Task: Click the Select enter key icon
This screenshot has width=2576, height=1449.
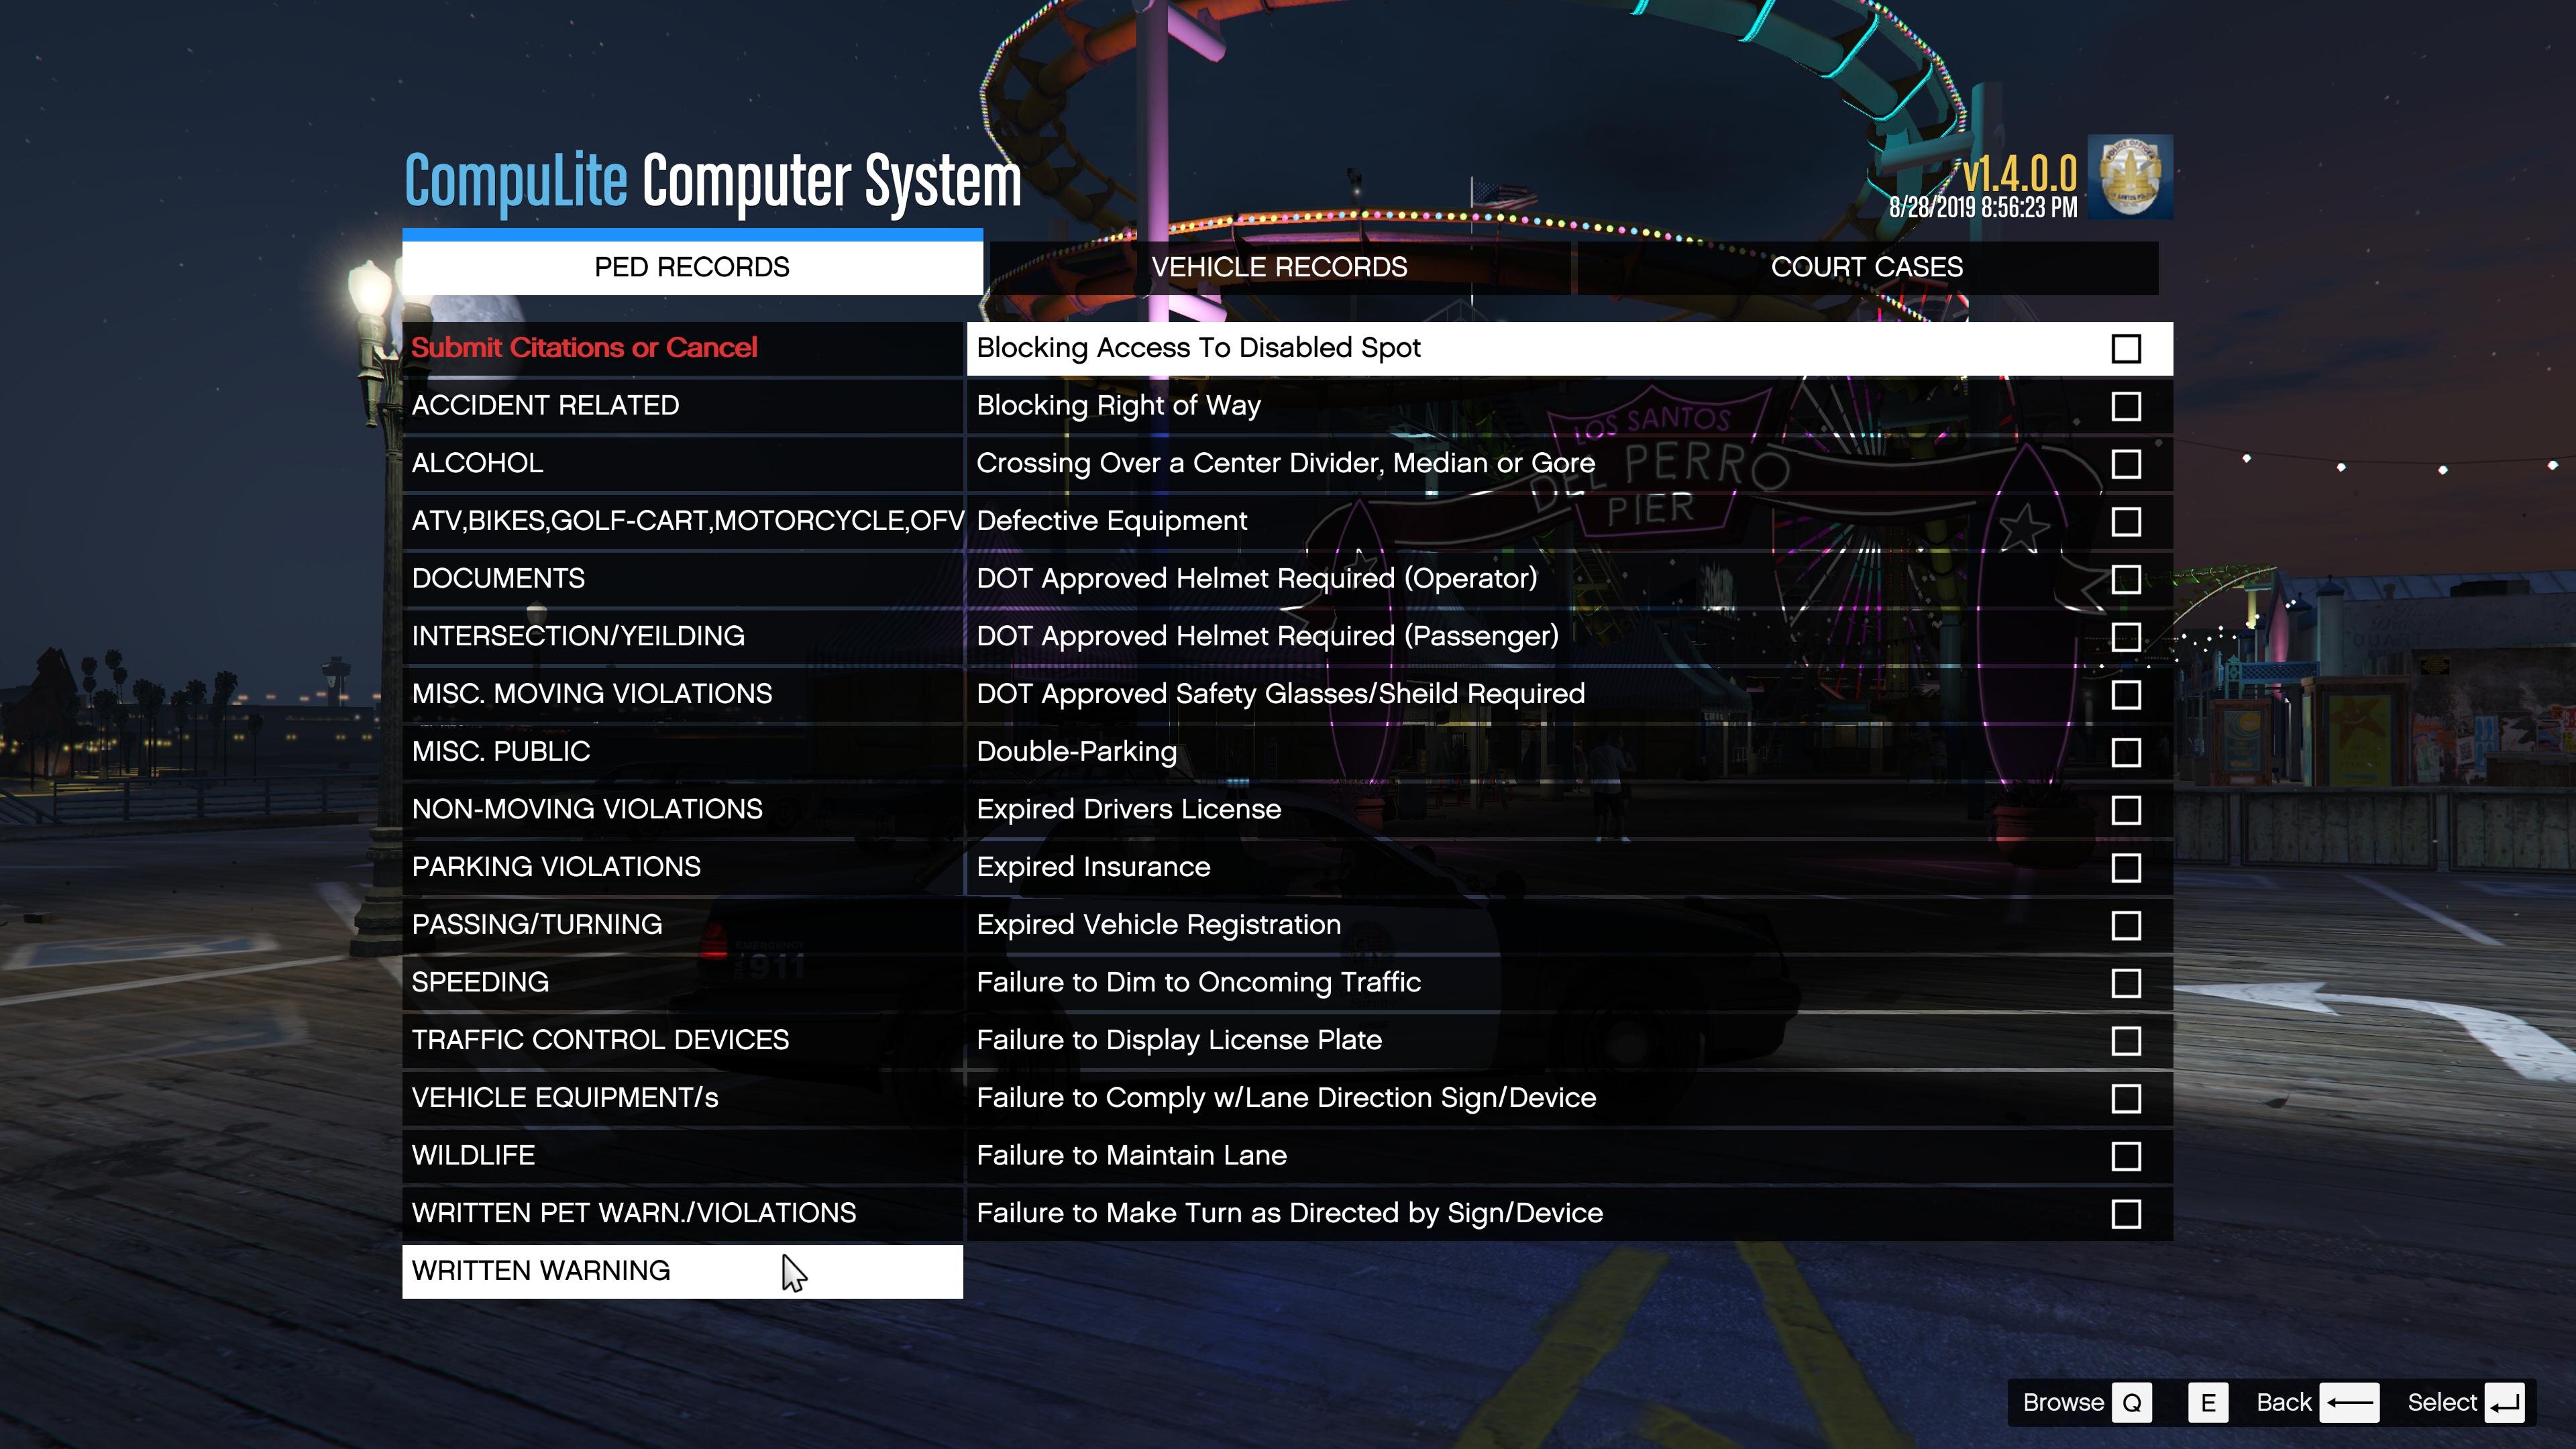Action: (2504, 1402)
